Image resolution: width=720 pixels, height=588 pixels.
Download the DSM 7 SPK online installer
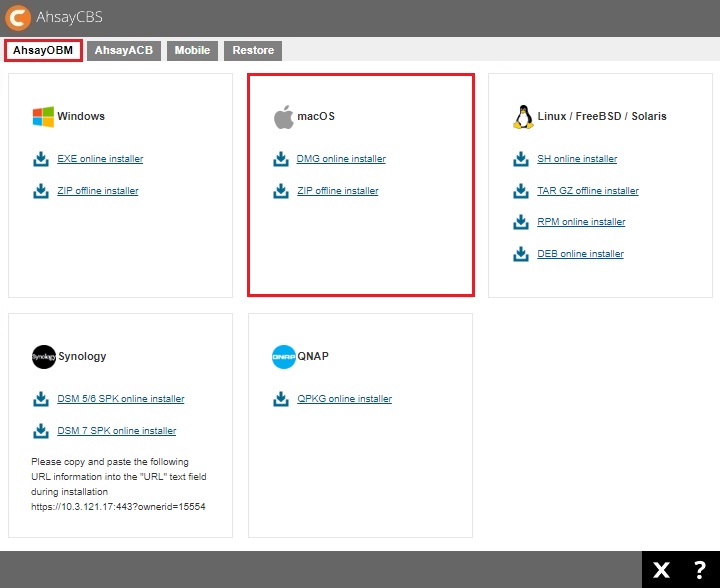click(116, 431)
